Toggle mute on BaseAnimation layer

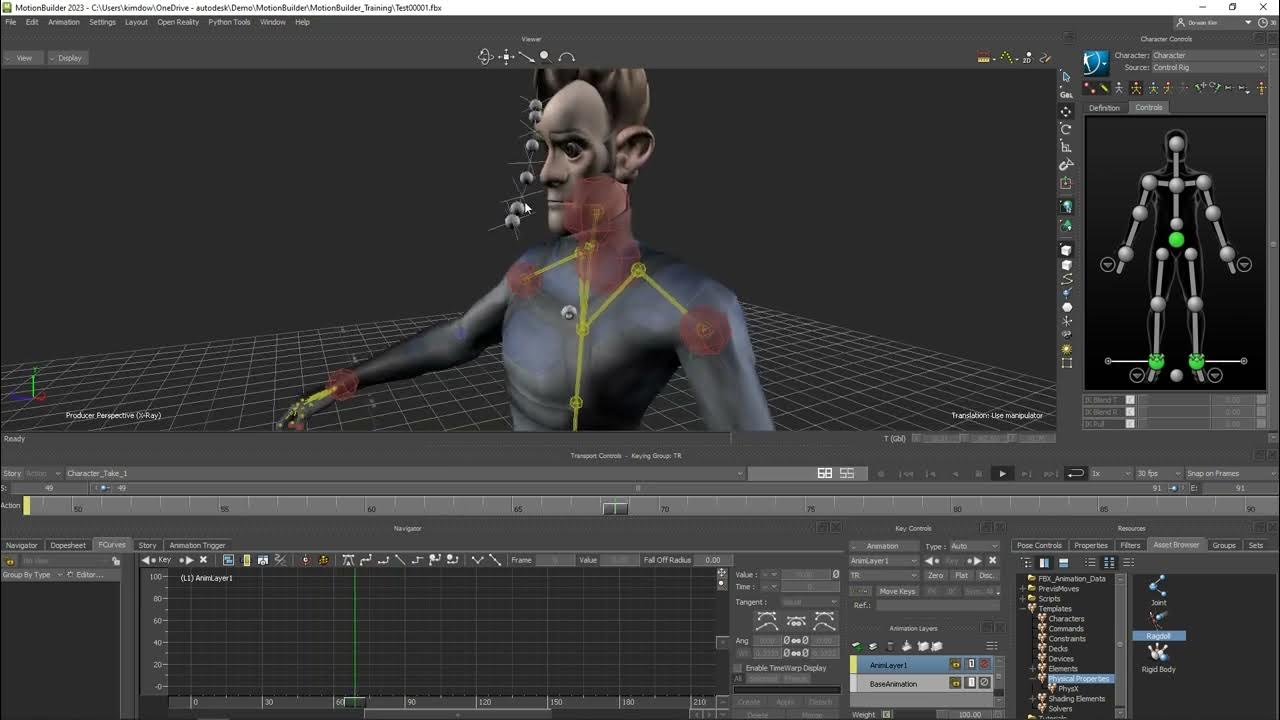[x=984, y=683]
